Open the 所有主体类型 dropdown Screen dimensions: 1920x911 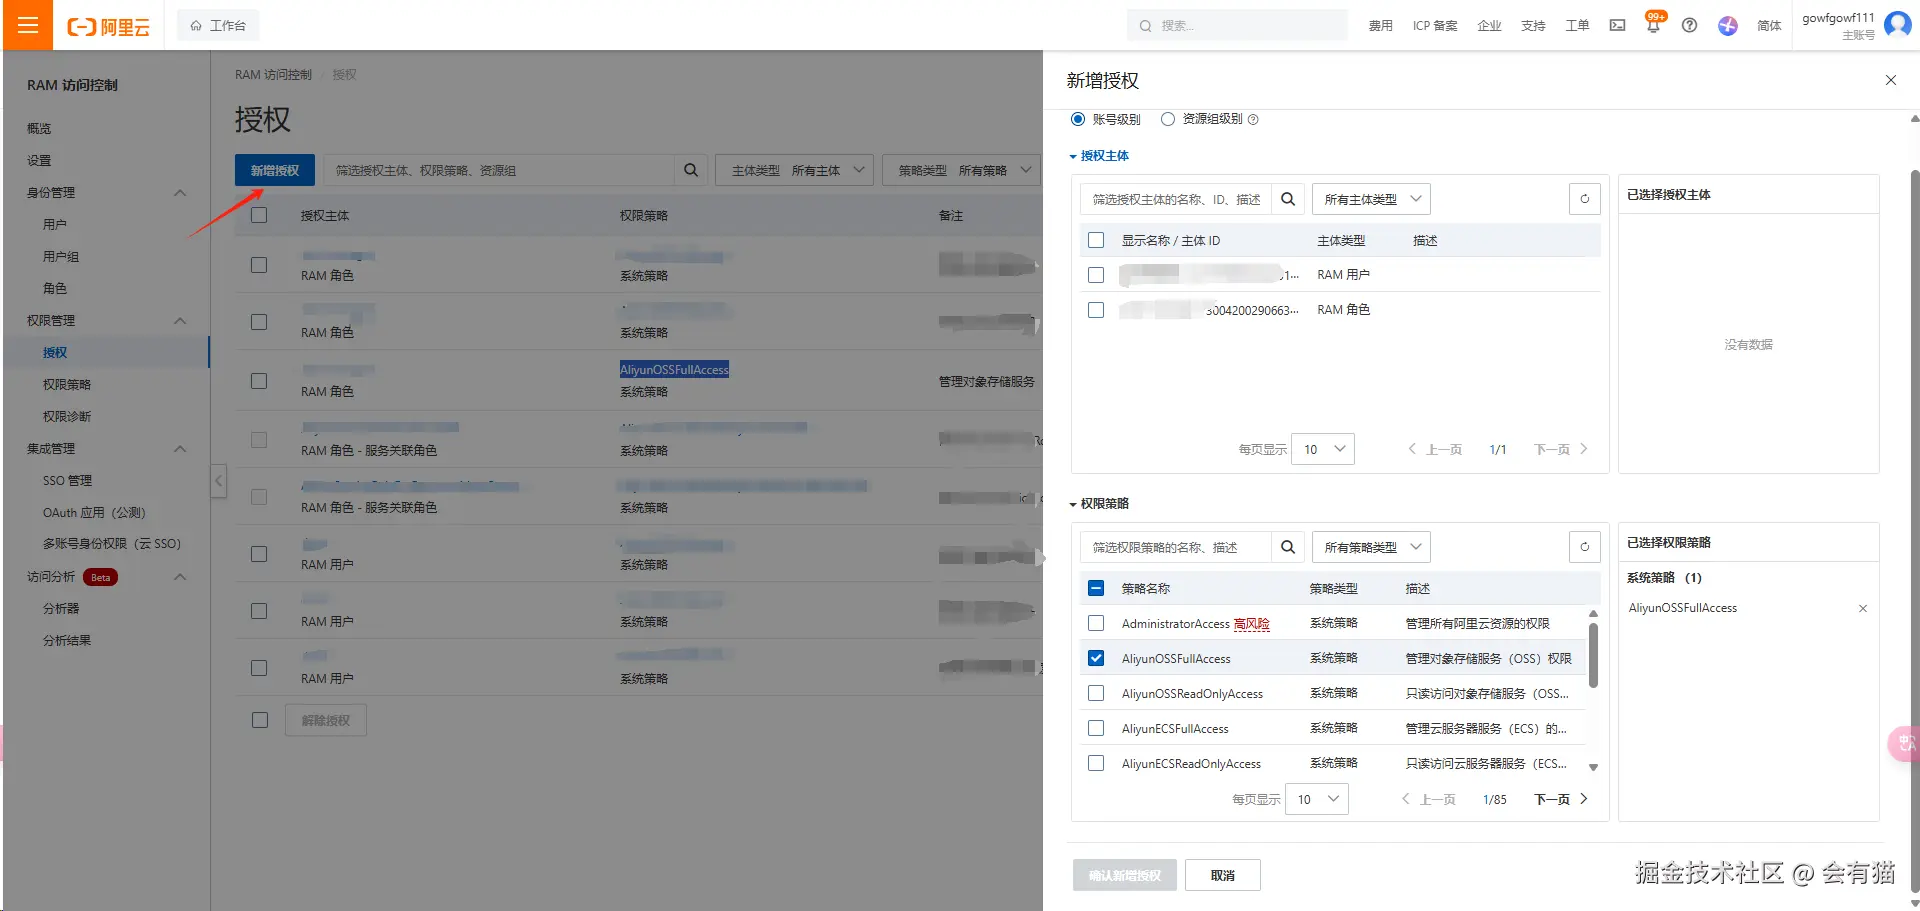1371,199
